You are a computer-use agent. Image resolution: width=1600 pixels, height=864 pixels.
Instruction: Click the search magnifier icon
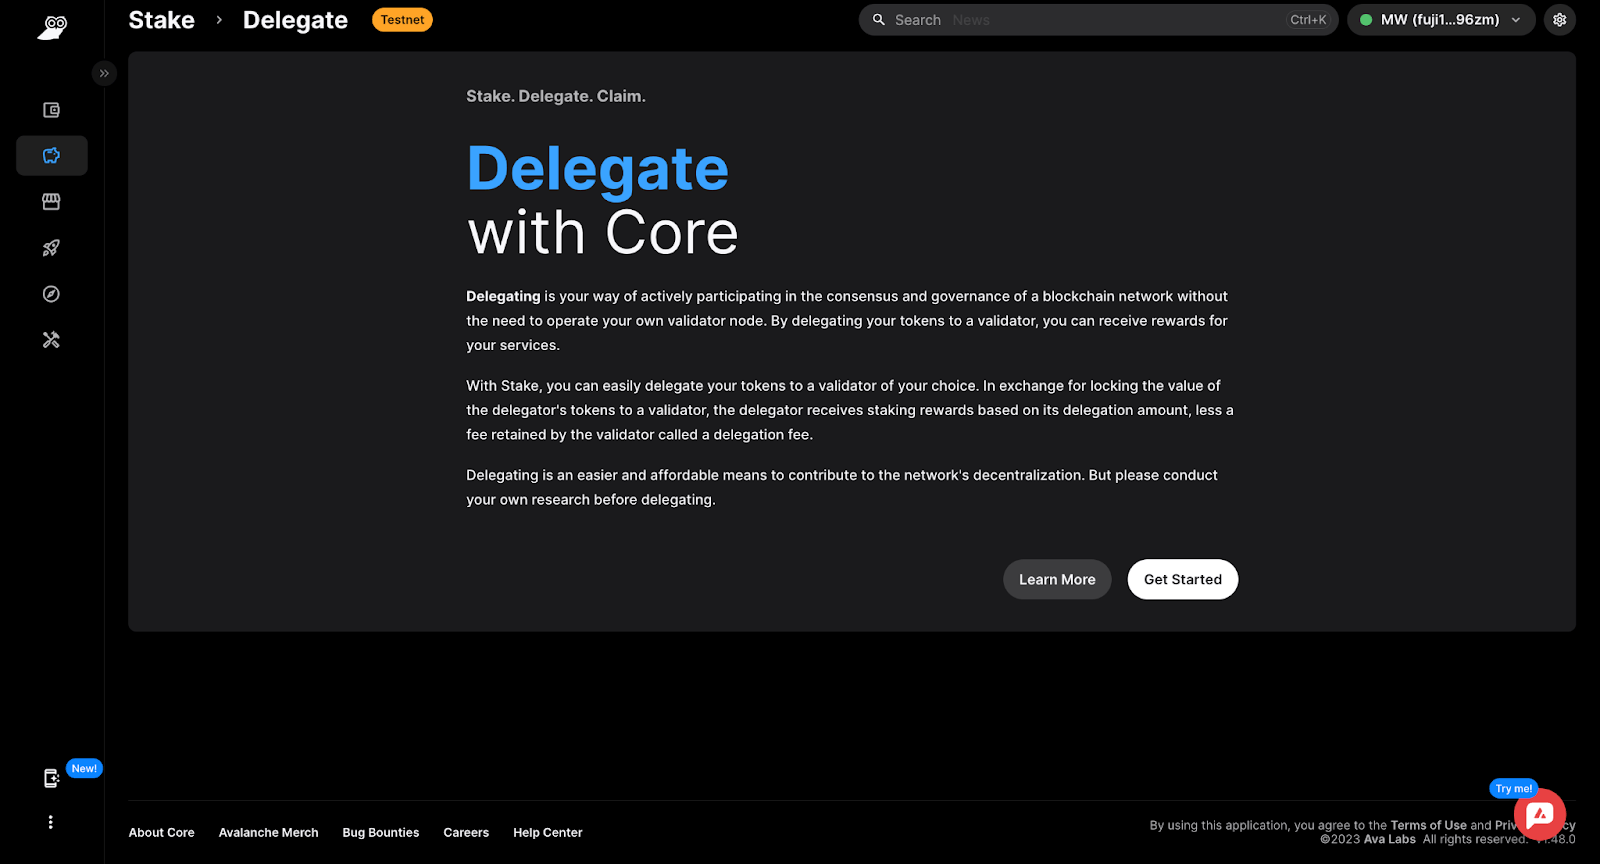pyautogui.click(x=879, y=20)
